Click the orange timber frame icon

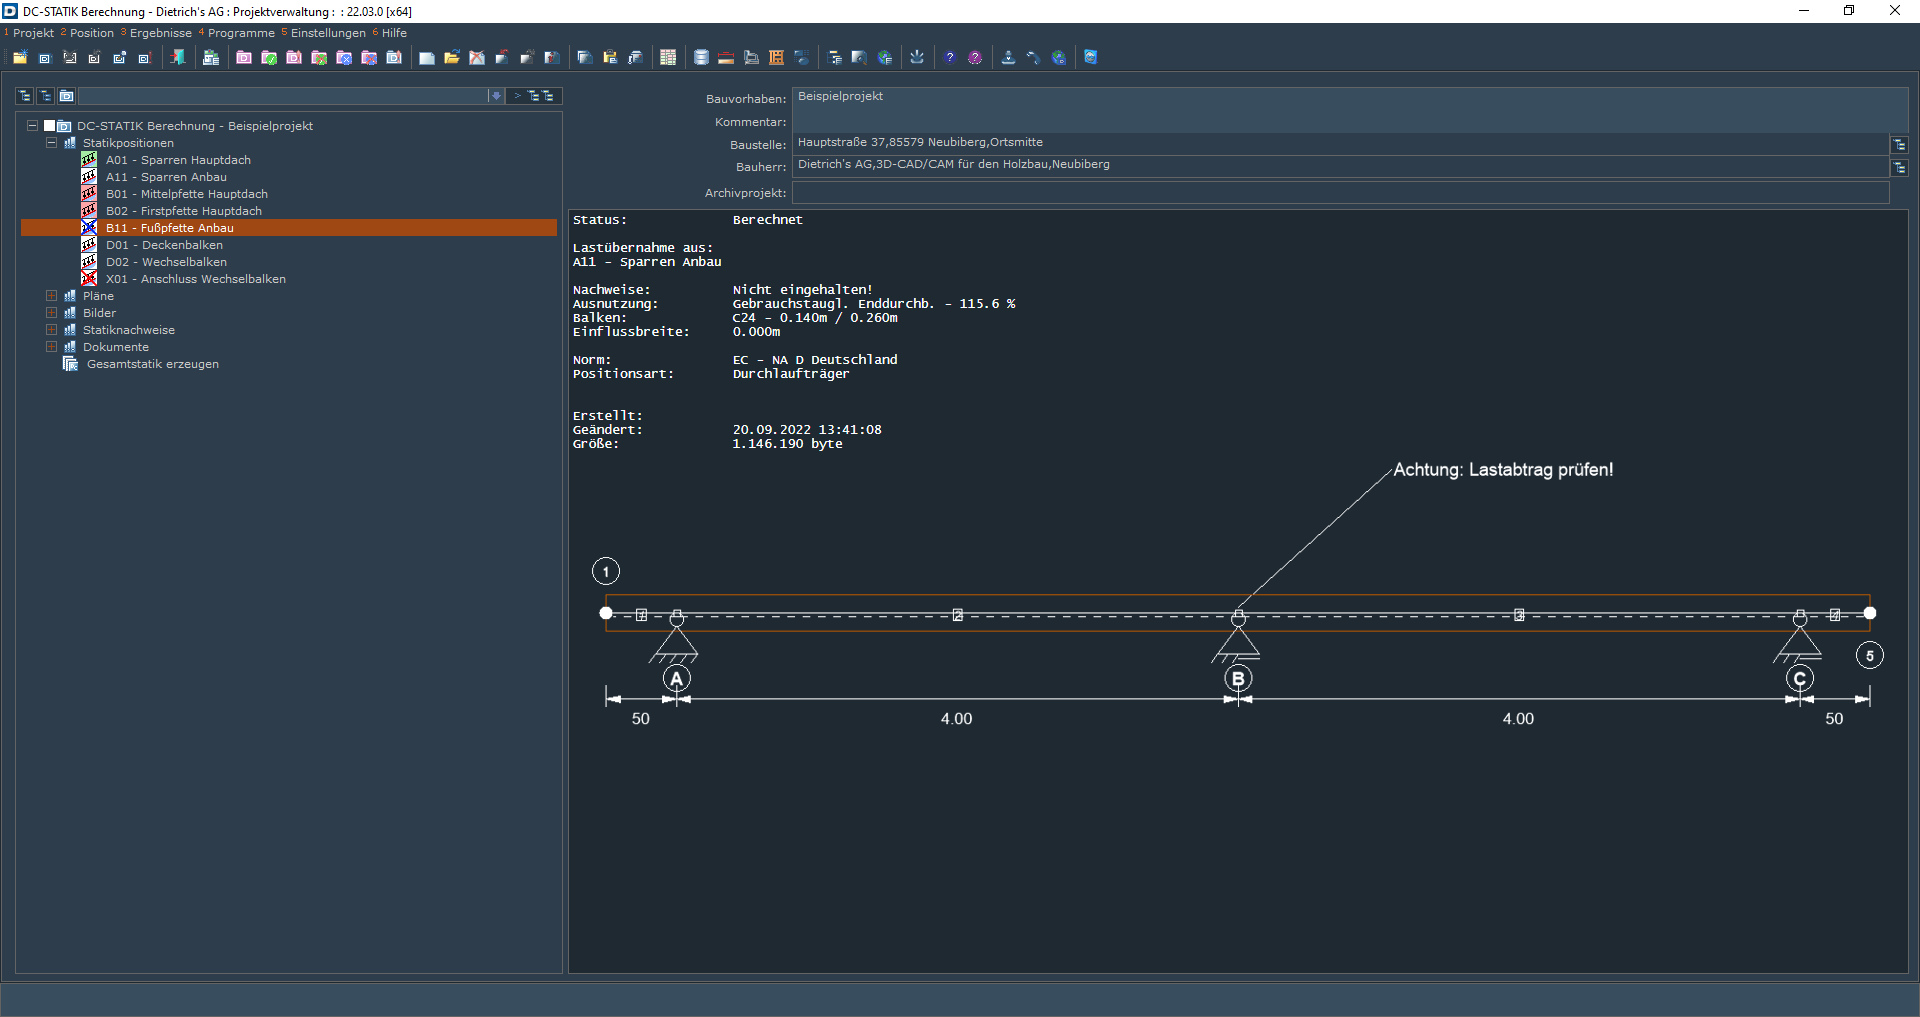[776, 58]
